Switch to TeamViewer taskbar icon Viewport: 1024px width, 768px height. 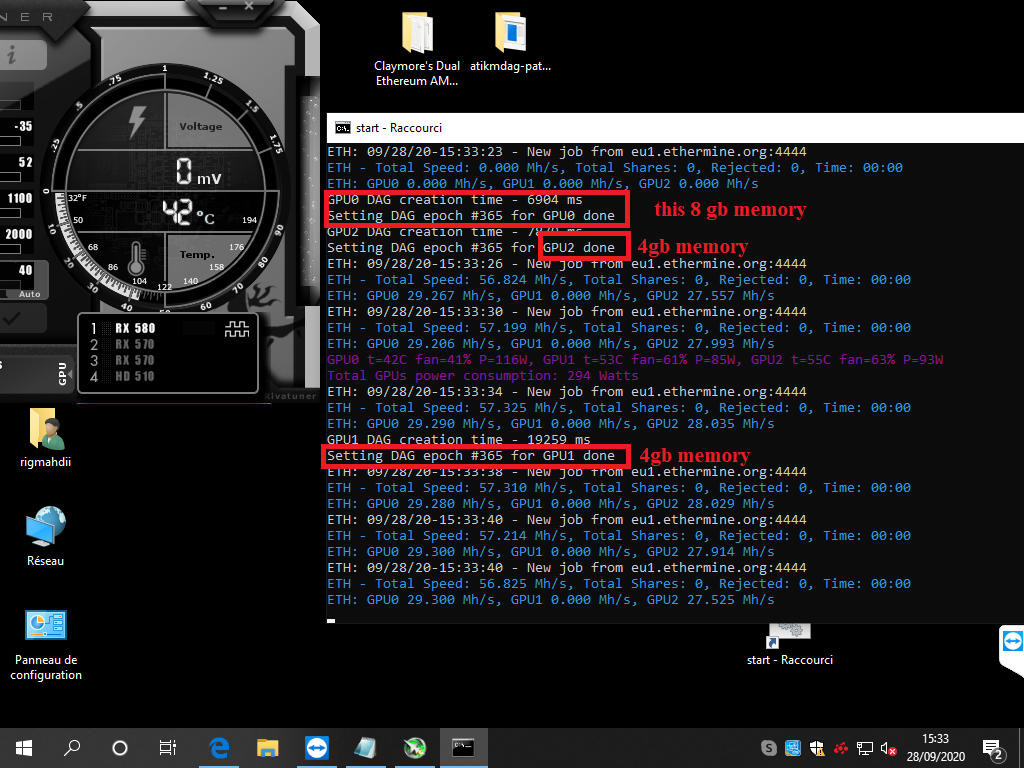316,748
